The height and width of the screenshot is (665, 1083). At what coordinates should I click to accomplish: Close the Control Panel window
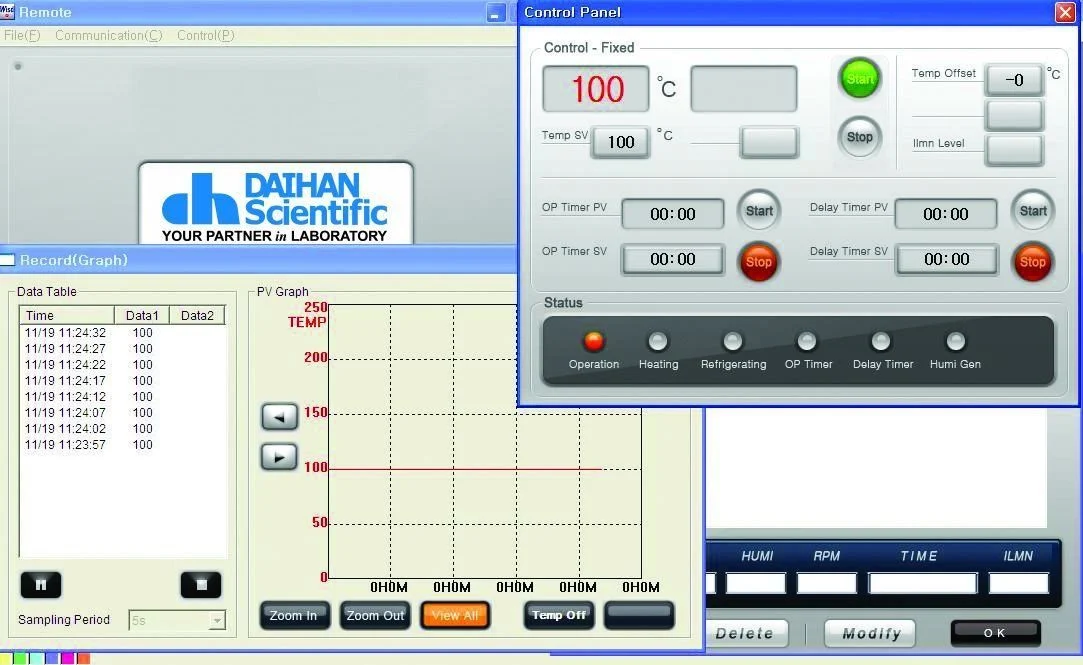coord(1065,12)
